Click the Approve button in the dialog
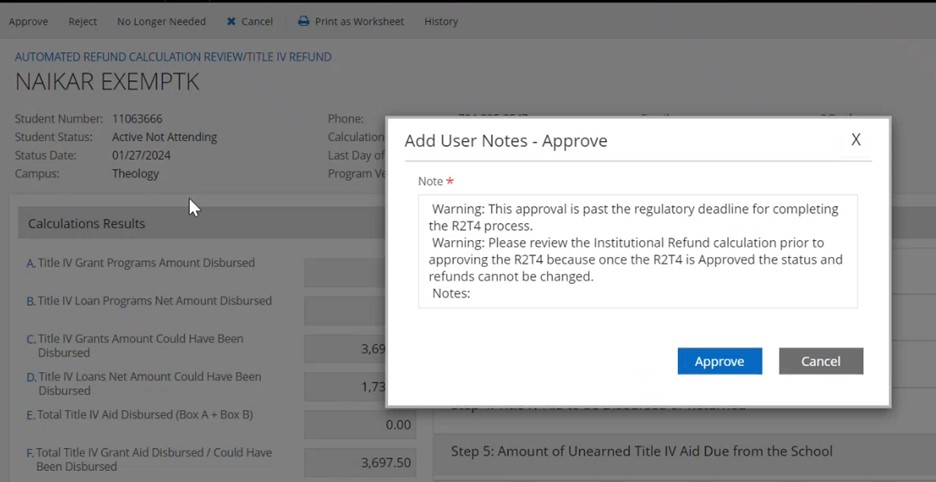 click(719, 361)
